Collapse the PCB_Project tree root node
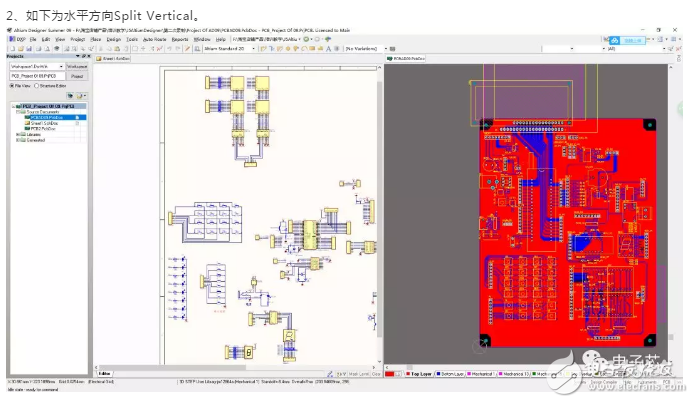The image size is (689, 398). point(13,106)
